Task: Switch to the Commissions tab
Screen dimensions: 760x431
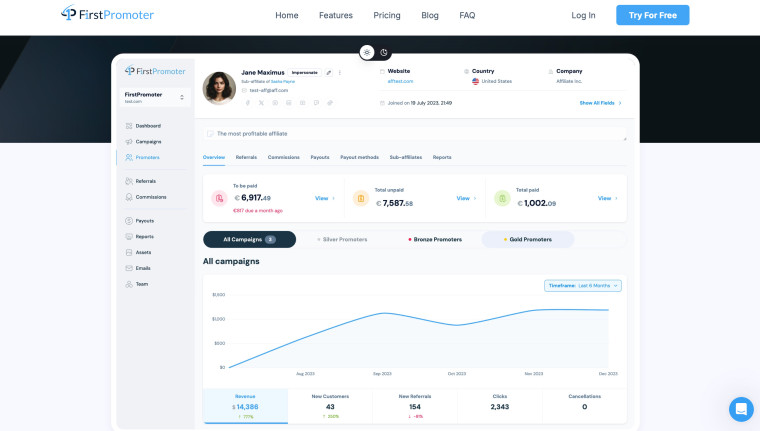Action: (x=283, y=157)
